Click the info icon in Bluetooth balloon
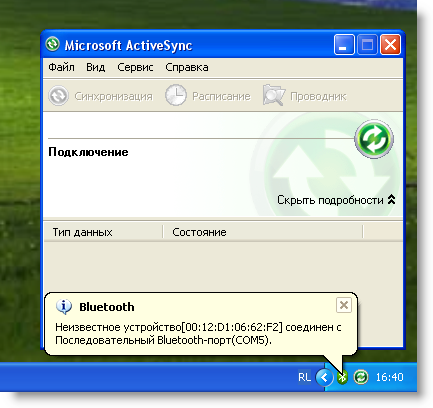The height and width of the screenshot is (408, 433). tap(64, 307)
